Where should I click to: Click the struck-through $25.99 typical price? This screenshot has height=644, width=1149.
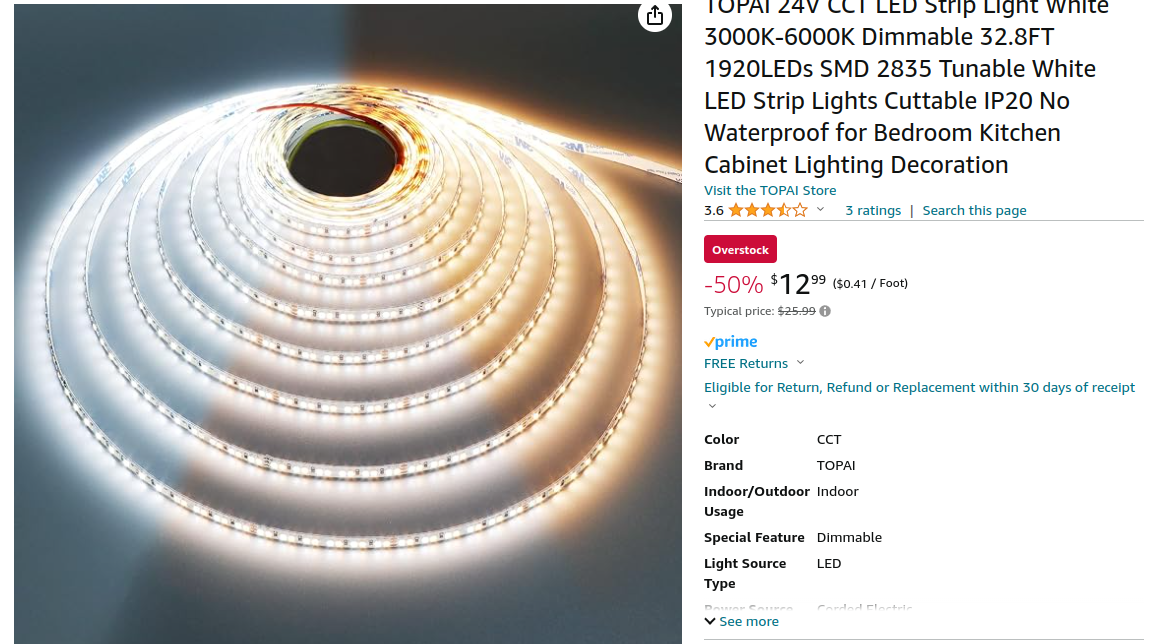(797, 311)
